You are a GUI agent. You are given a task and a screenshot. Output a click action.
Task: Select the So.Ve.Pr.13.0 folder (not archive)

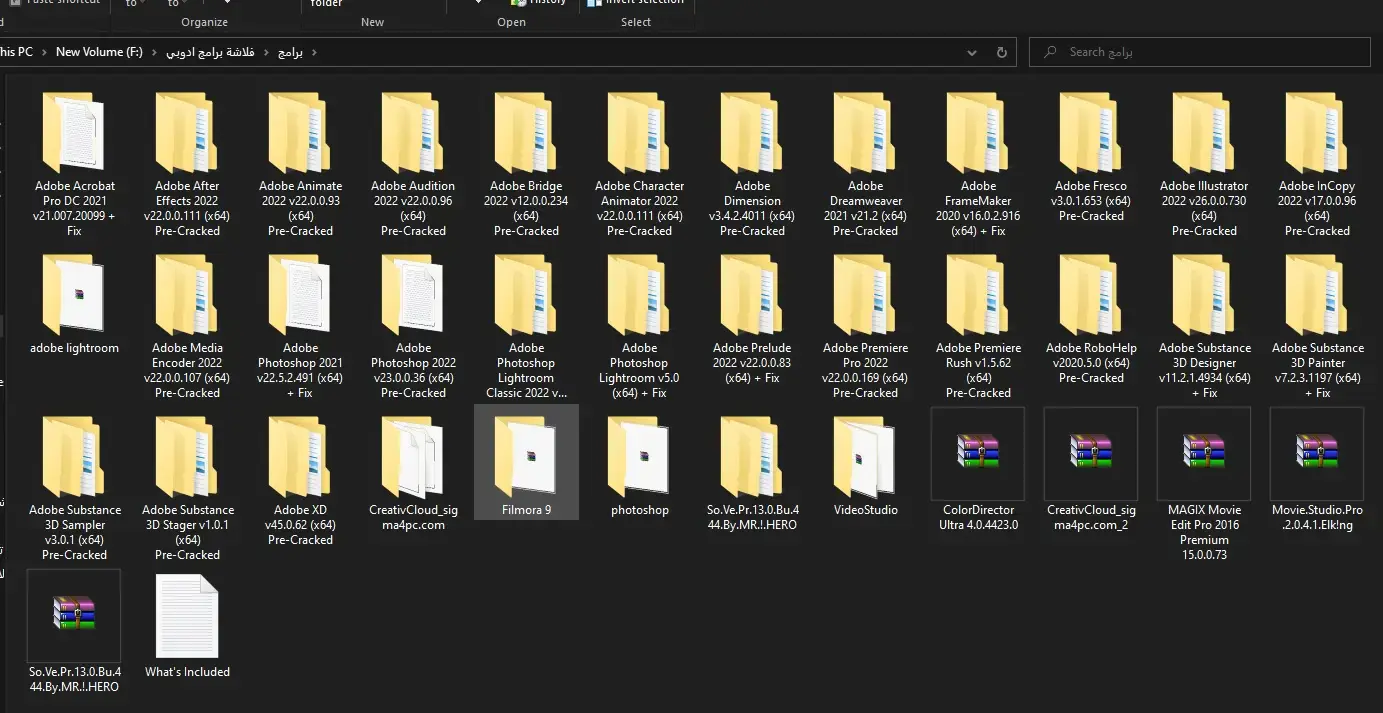[752, 472]
